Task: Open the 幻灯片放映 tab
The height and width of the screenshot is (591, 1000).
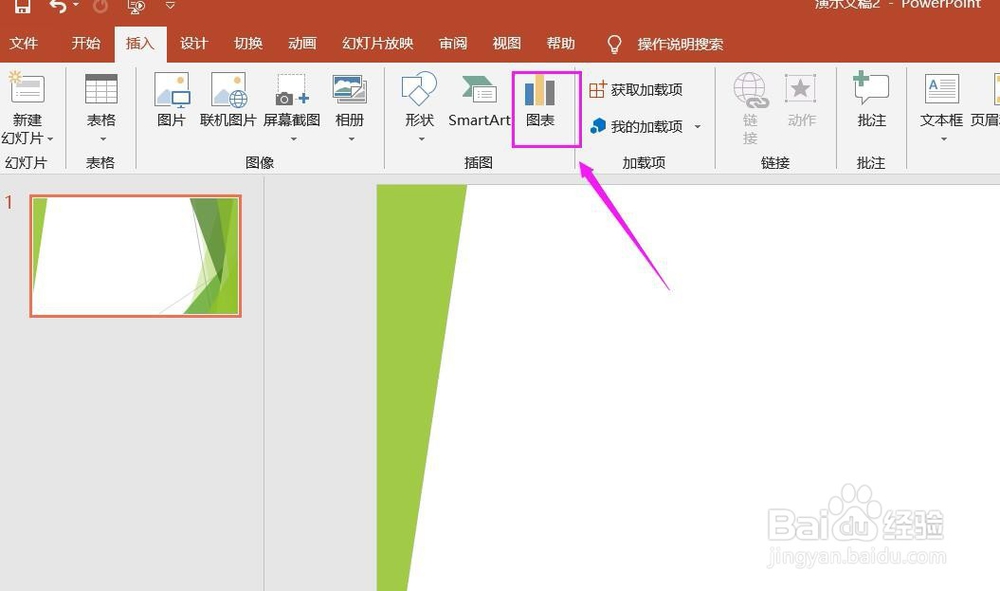Action: click(376, 43)
